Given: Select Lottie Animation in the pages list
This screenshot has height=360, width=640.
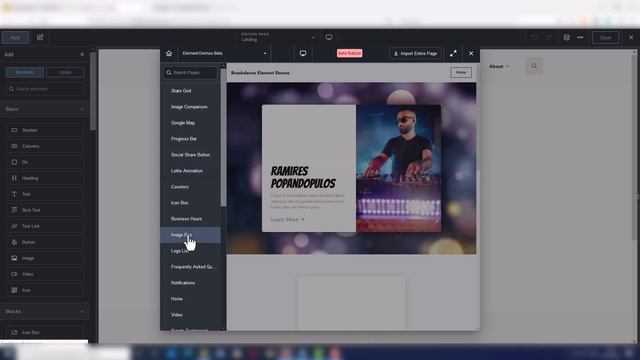Looking at the screenshot, I should pyautogui.click(x=190, y=171).
